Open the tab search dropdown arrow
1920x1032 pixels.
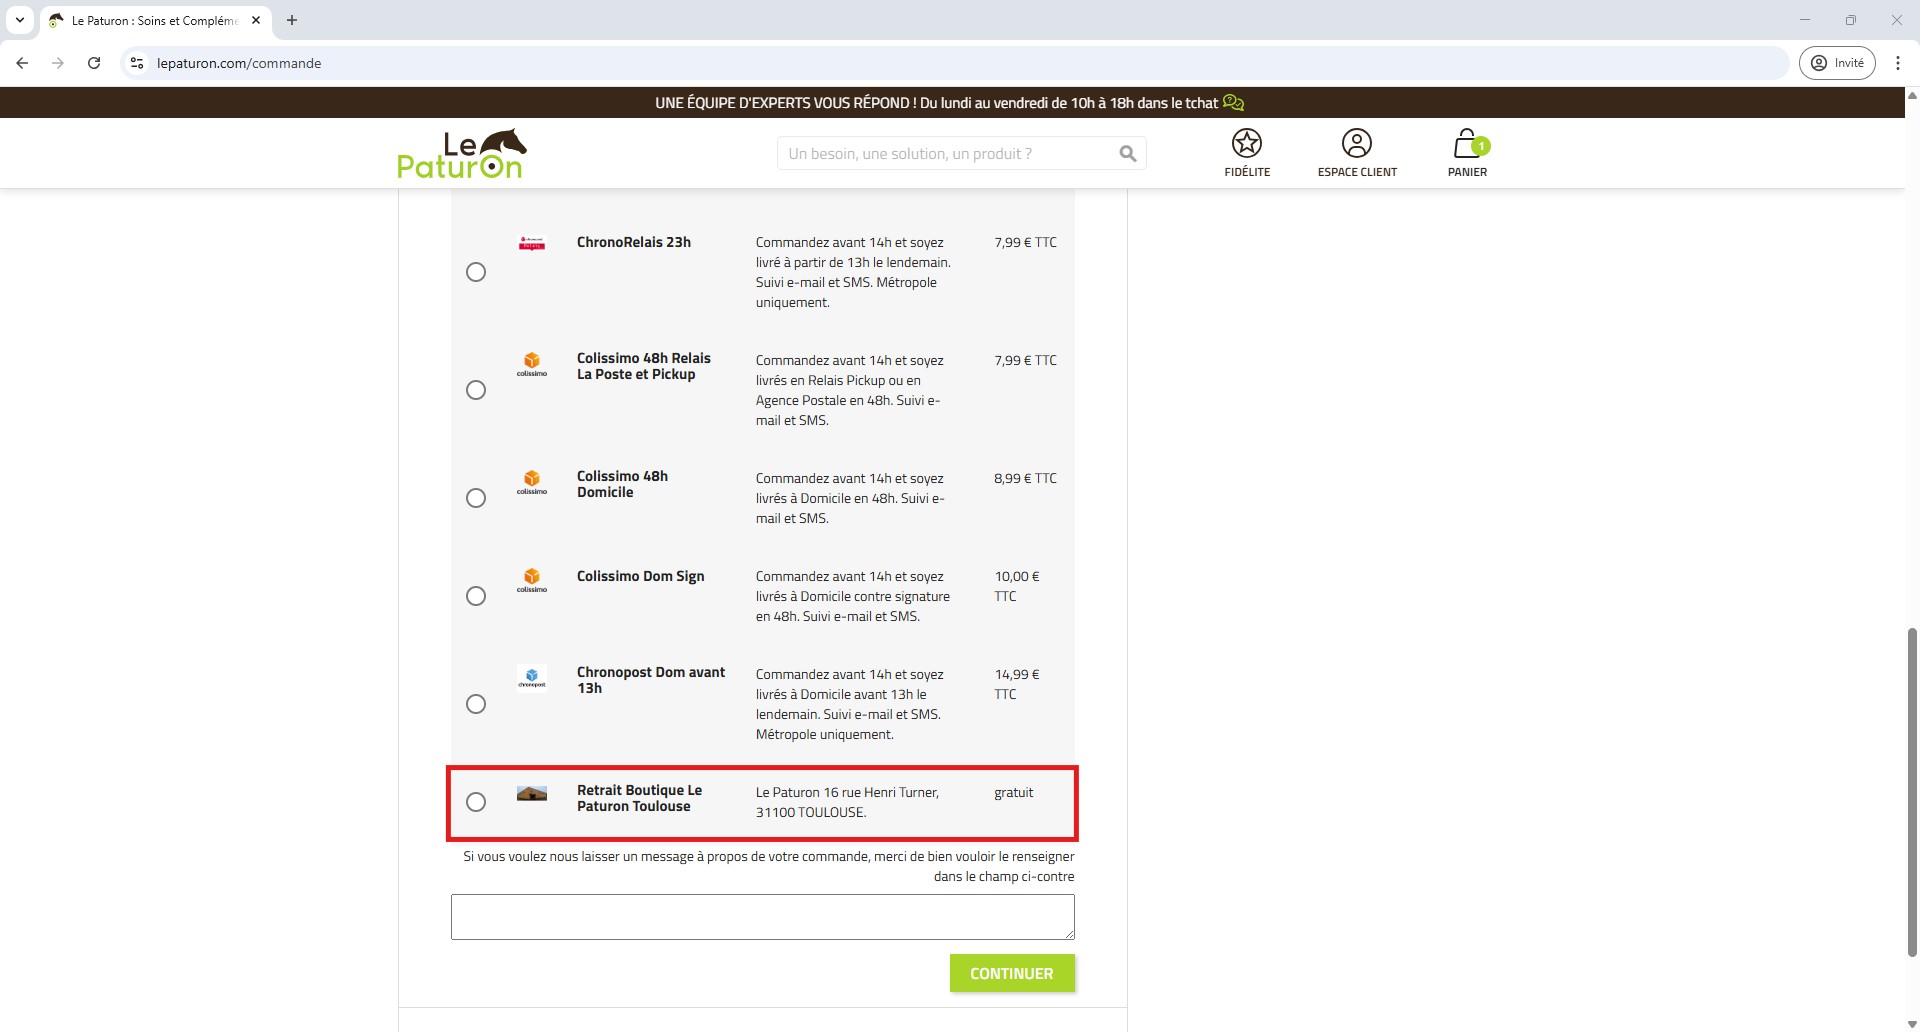click(x=19, y=20)
